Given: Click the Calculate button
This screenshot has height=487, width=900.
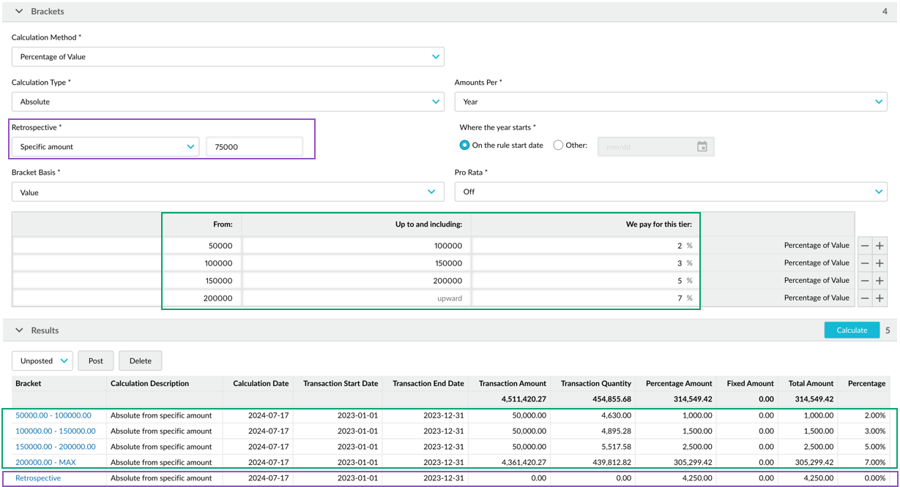Looking at the screenshot, I should pos(851,330).
